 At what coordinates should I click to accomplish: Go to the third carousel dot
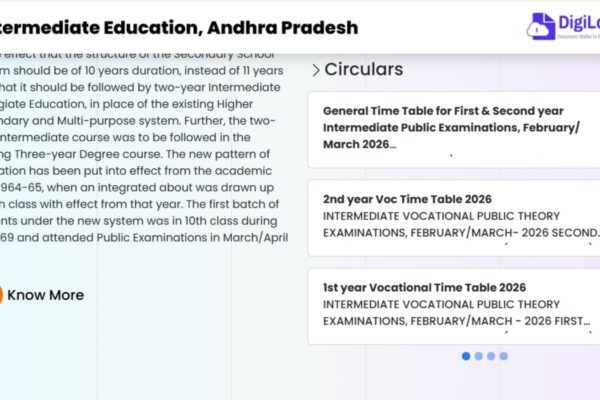click(x=491, y=356)
